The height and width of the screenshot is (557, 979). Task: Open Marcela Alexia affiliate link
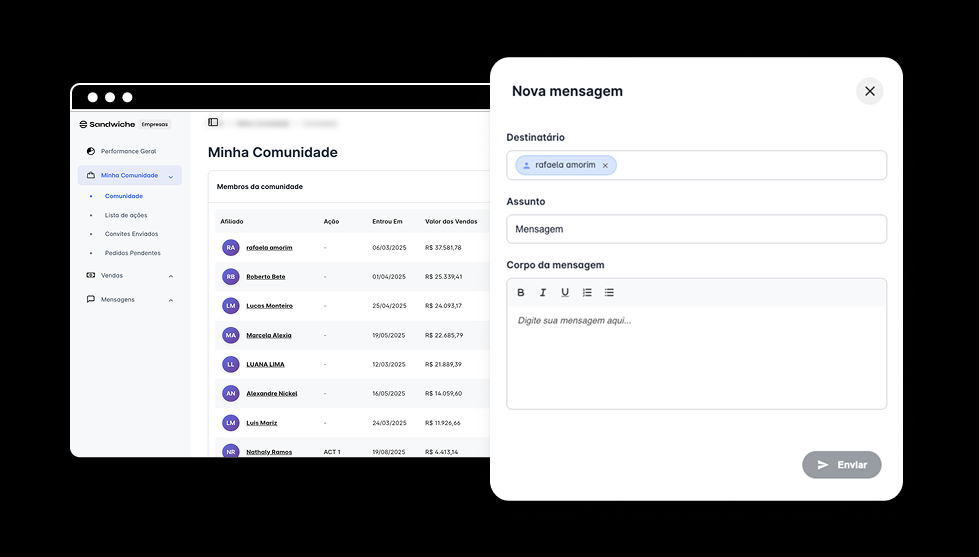click(268, 335)
